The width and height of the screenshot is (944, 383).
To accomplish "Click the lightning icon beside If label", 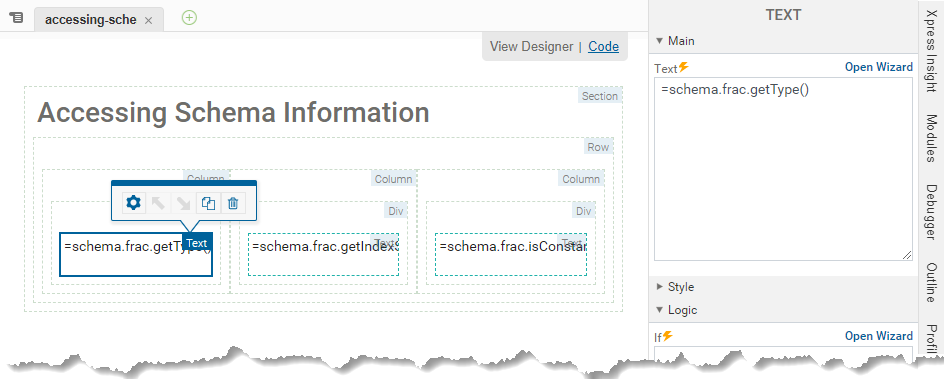I will (x=667, y=336).
